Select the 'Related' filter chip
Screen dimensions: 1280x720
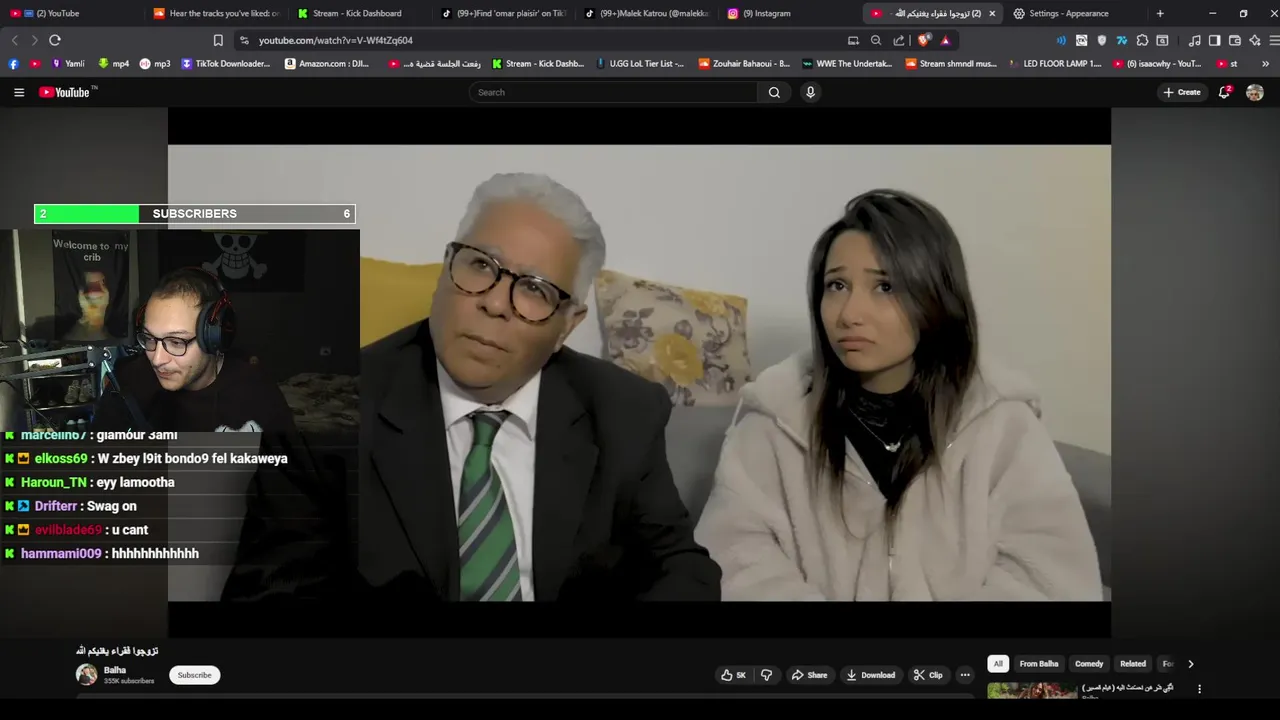1133,664
